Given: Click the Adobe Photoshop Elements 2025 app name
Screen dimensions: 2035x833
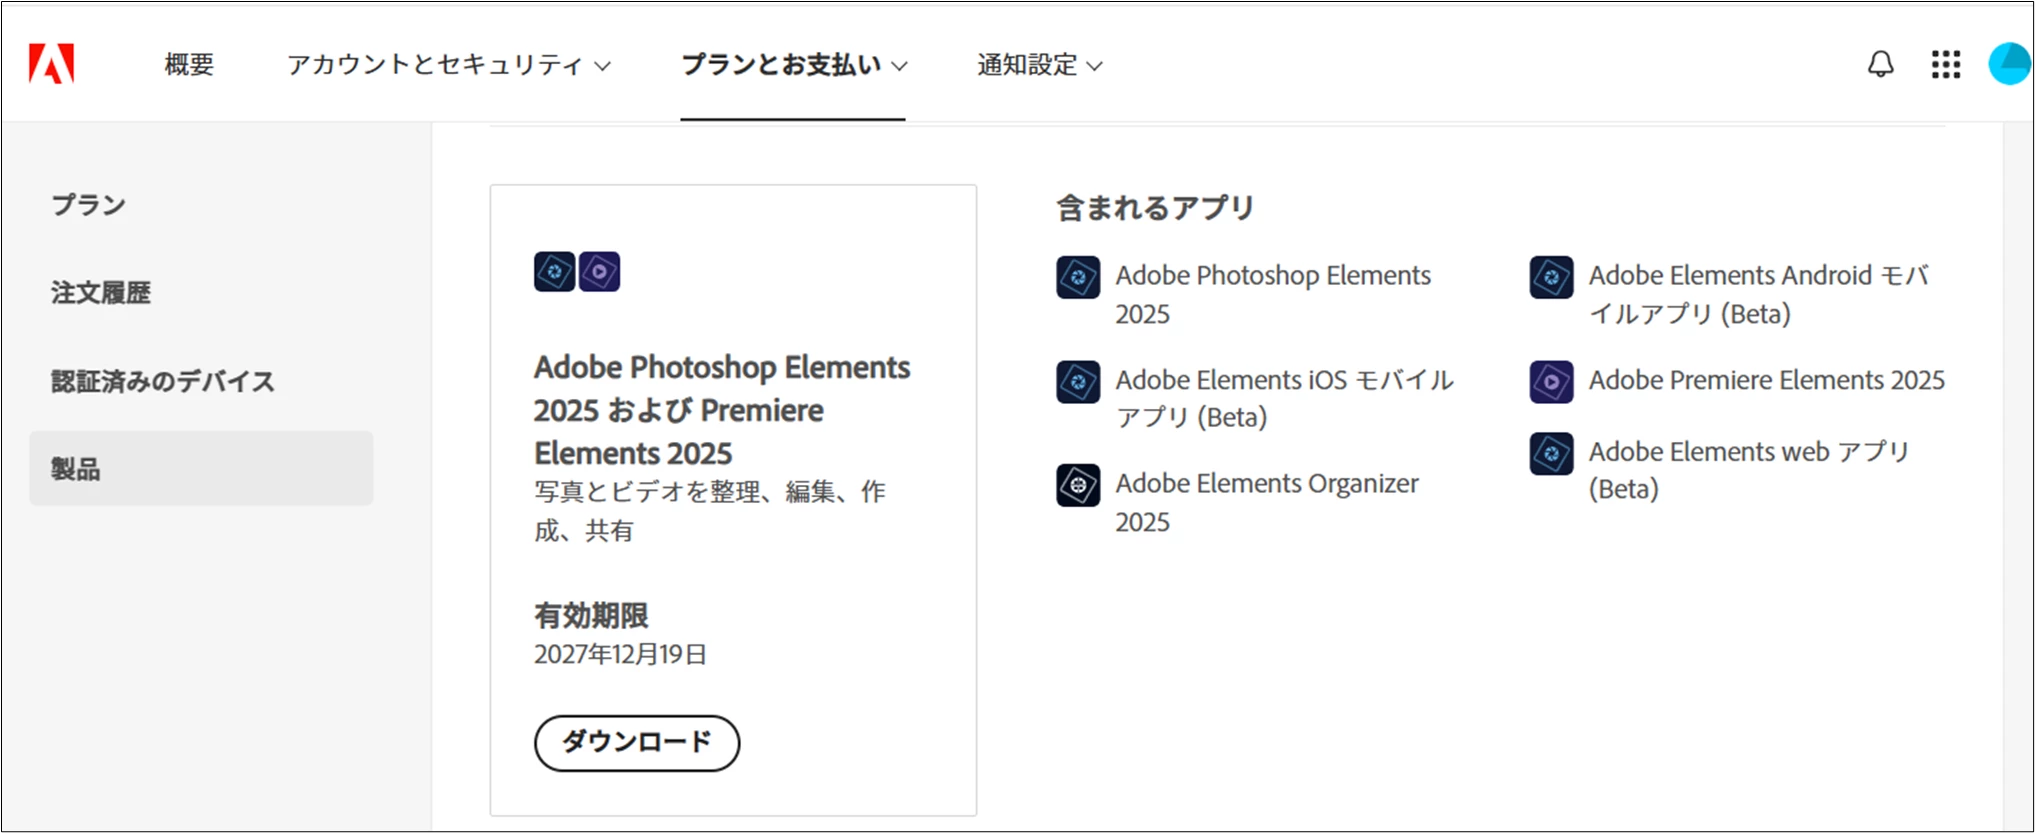Looking at the screenshot, I should pyautogui.click(x=1273, y=294).
